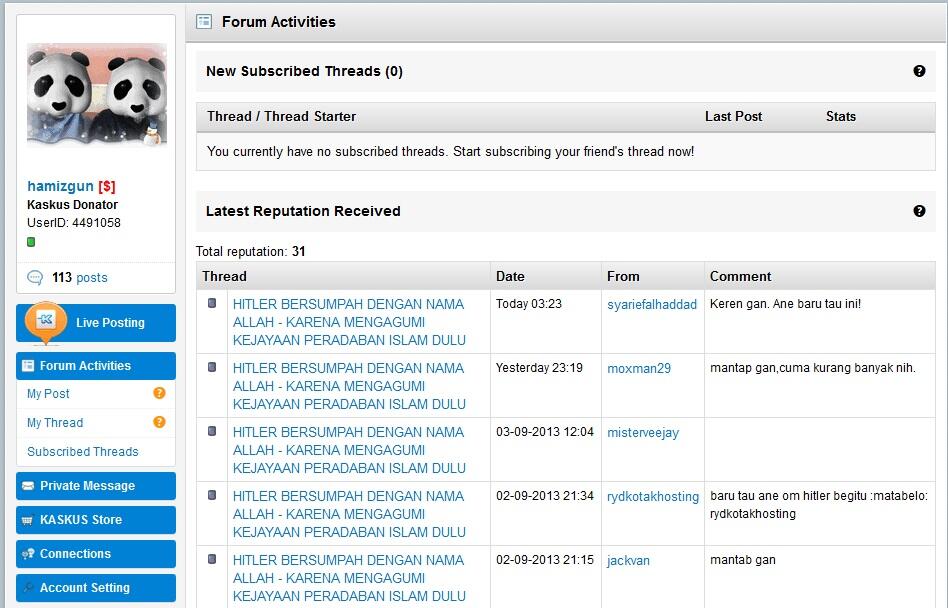Click reputation icon in misterveejay row
The width and height of the screenshot is (948, 608).
pyautogui.click(x=212, y=431)
